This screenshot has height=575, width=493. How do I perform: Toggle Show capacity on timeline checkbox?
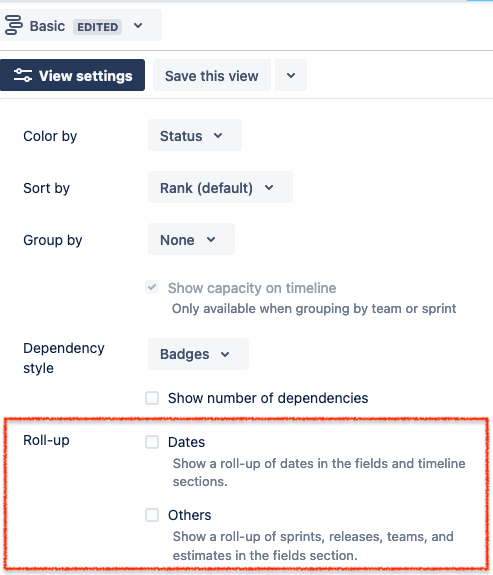point(152,288)
